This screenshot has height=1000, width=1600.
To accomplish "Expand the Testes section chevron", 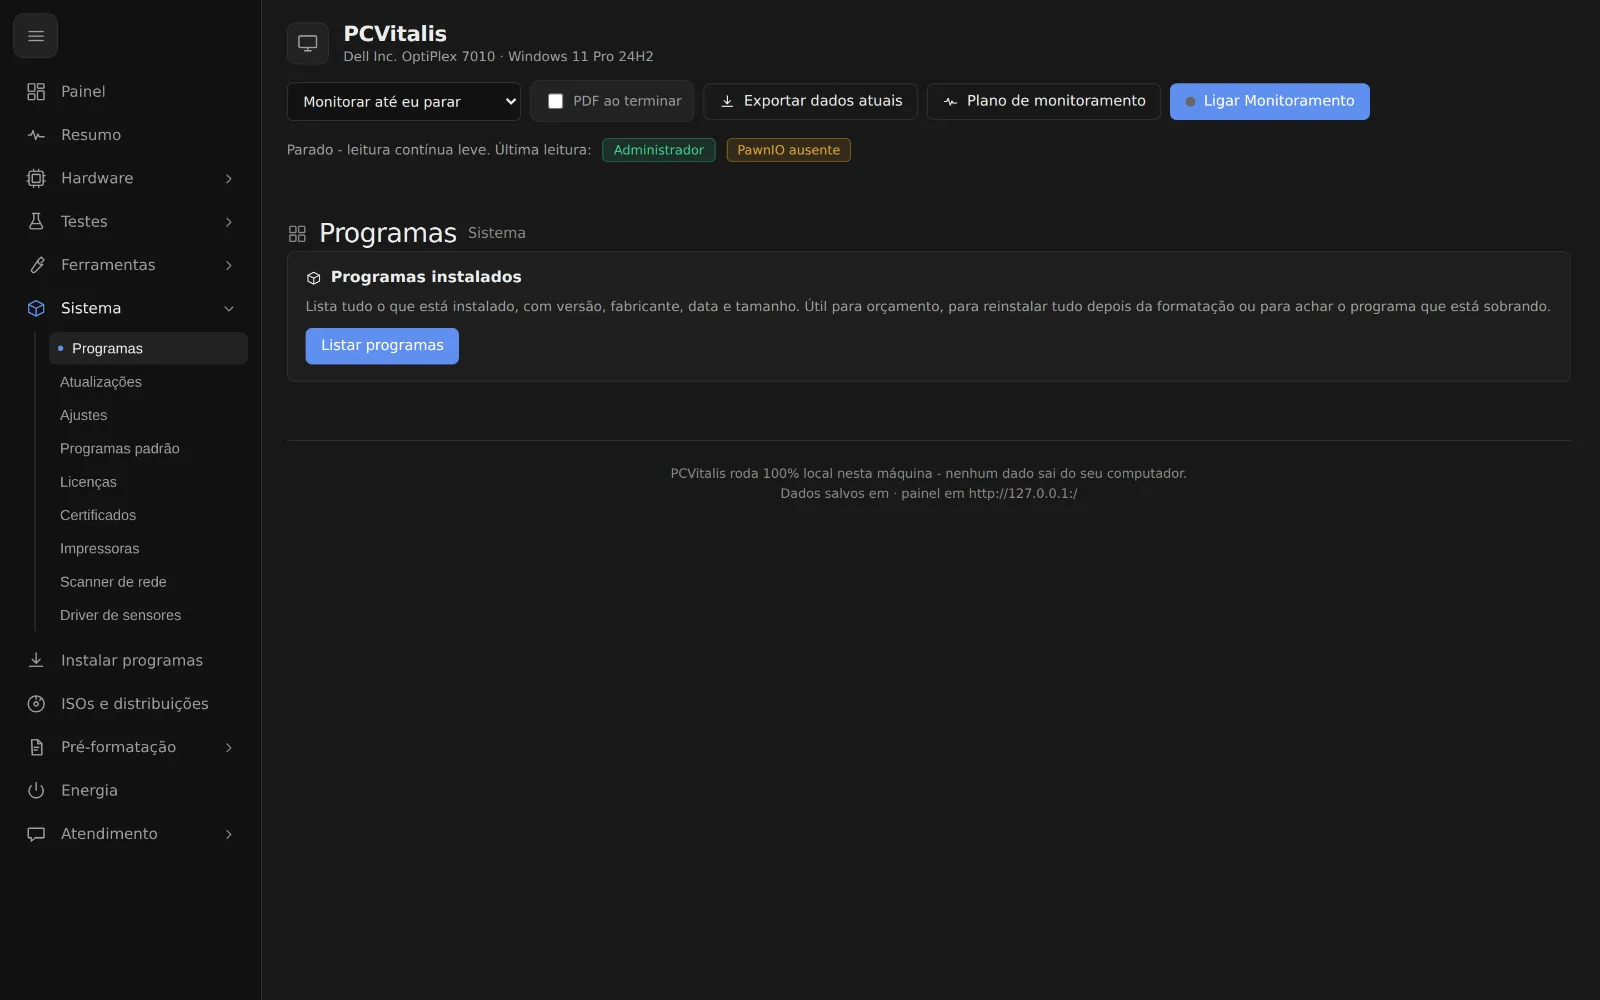I will [229, 222].
